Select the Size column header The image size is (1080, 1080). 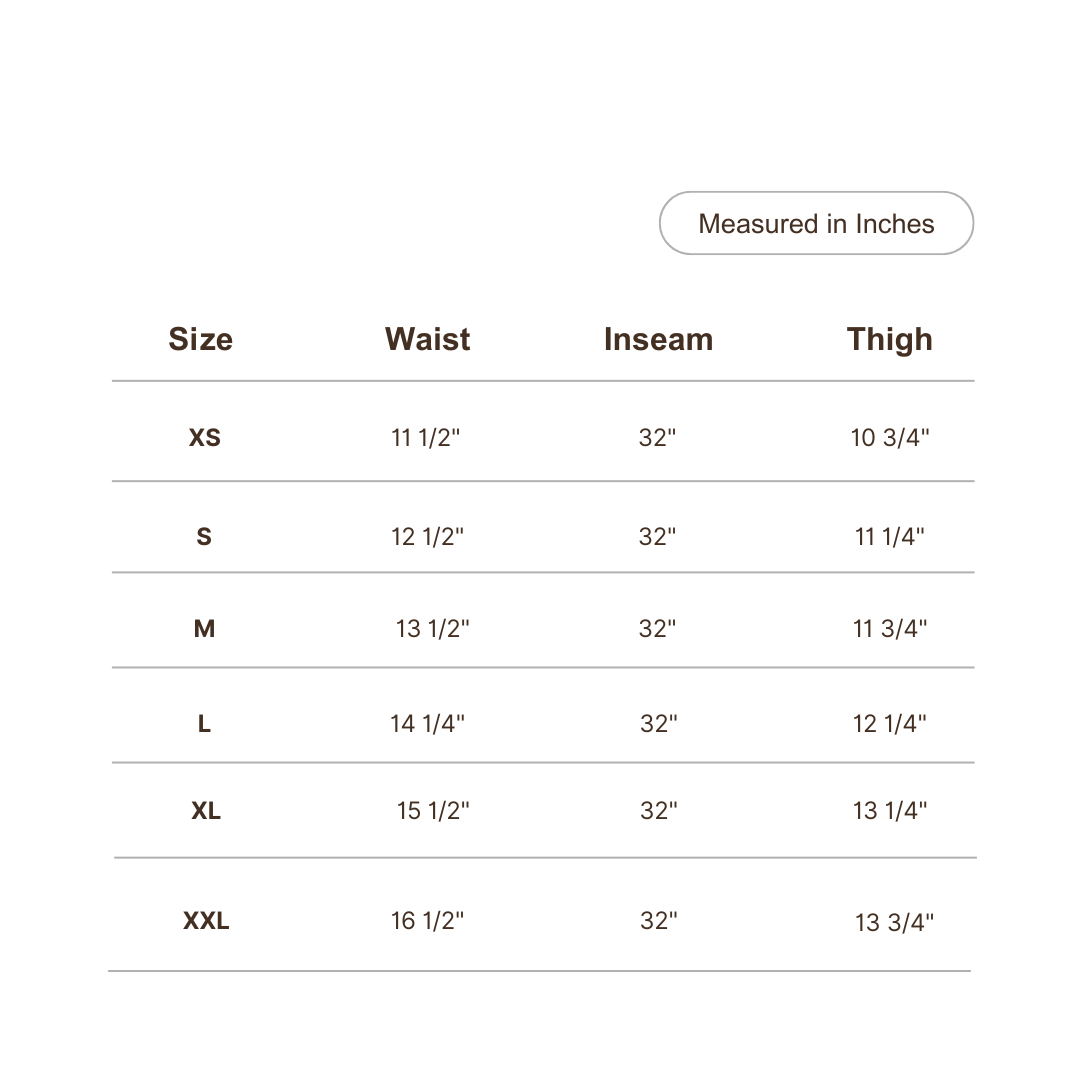click(x=200, y=339)
